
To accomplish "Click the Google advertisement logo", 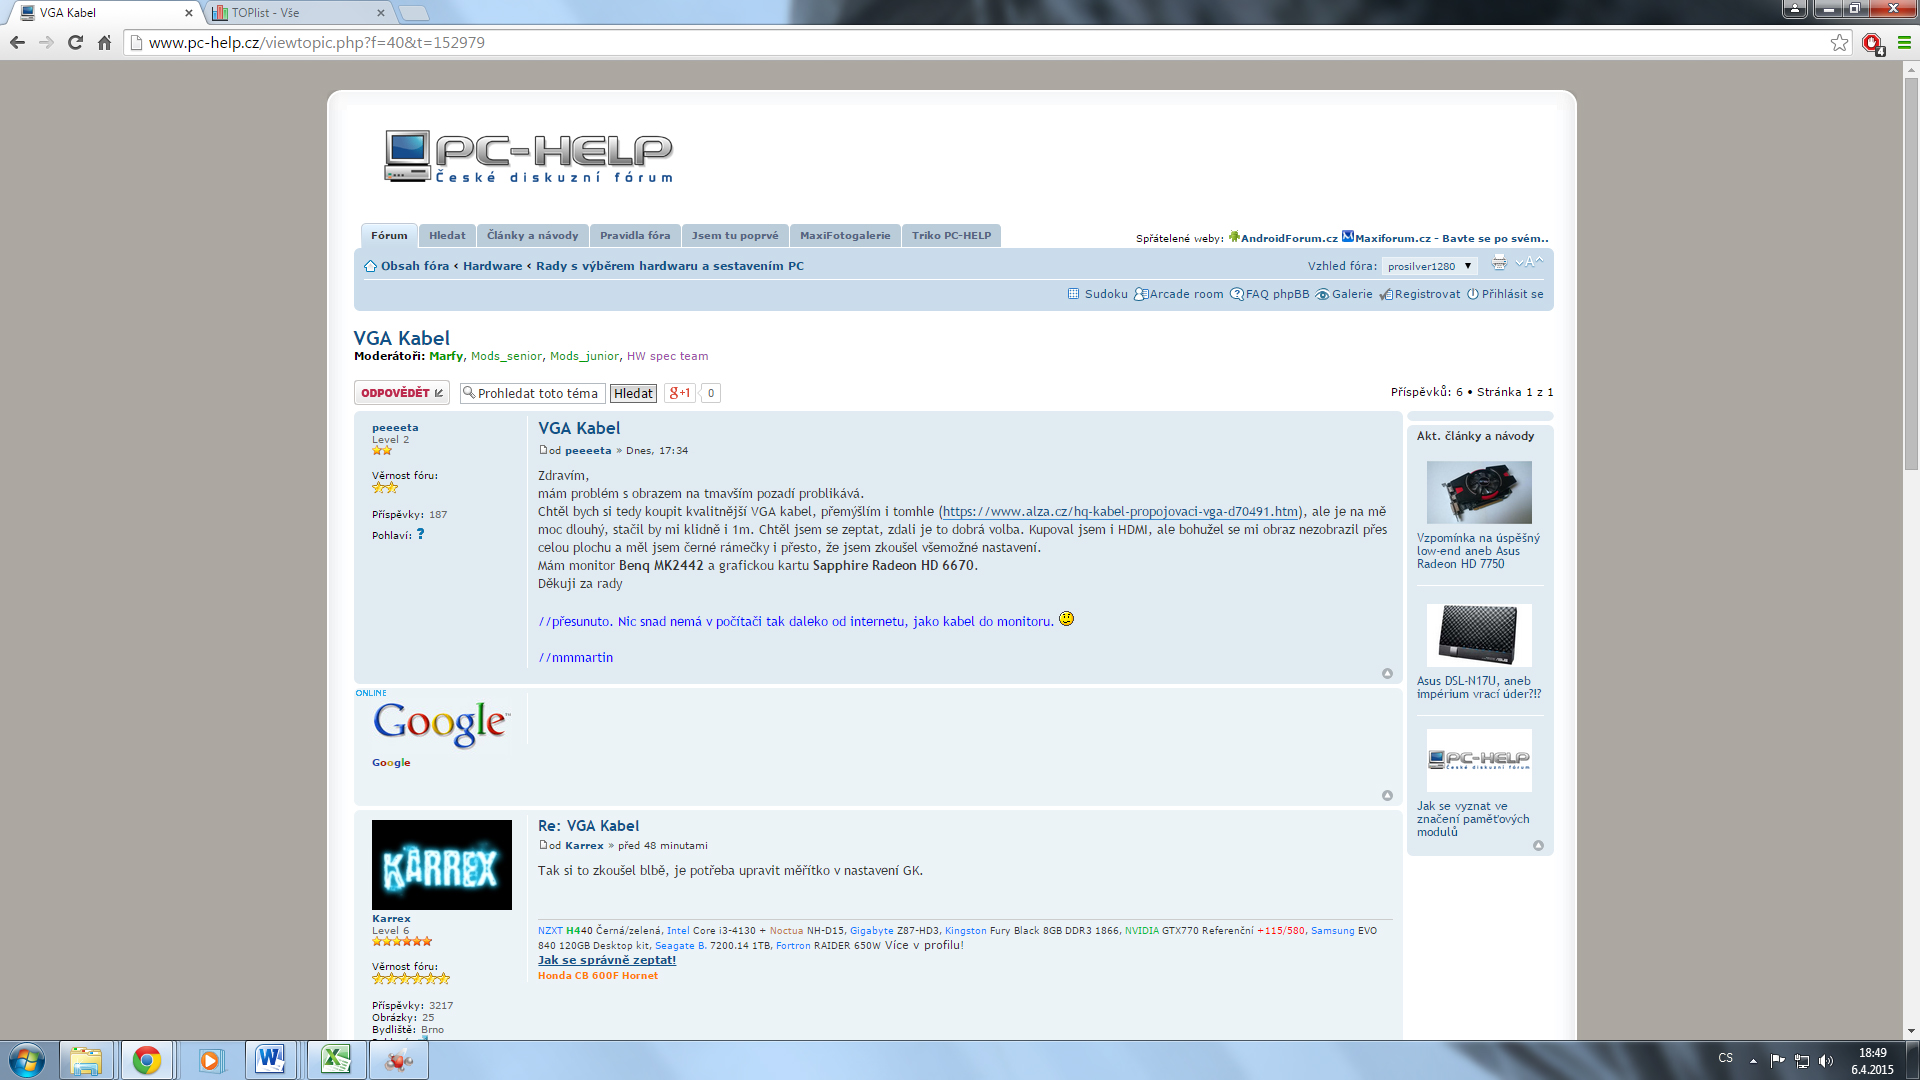I will point(441,724).
